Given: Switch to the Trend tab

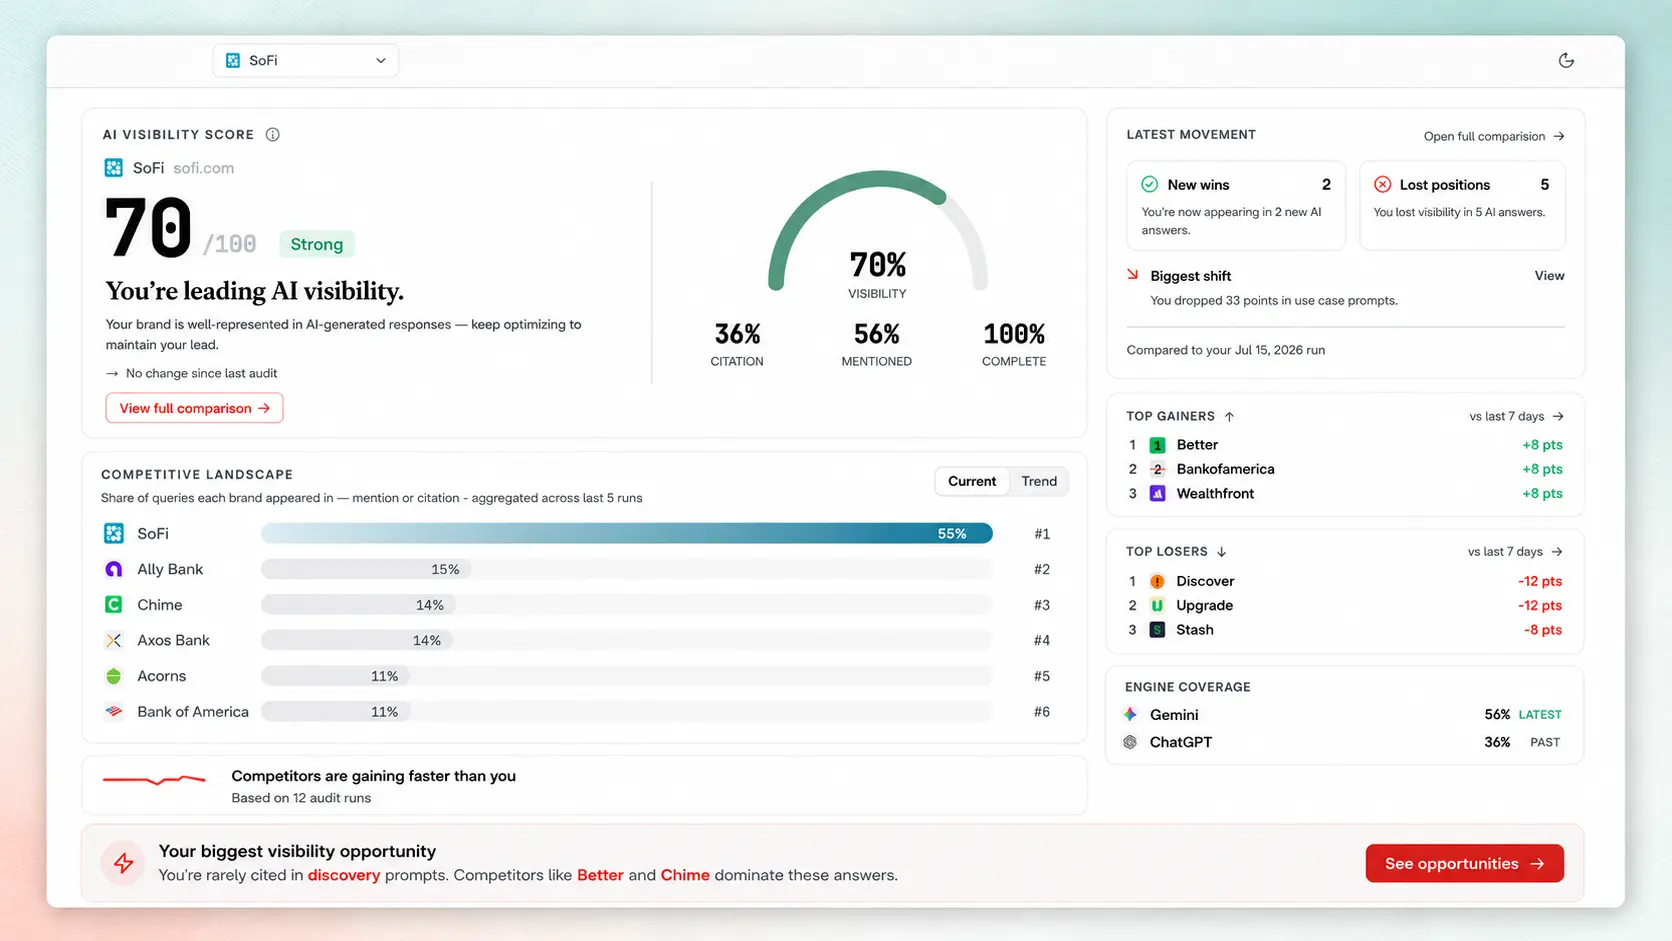Looking at the screenshot, I should click(1039, 481).
